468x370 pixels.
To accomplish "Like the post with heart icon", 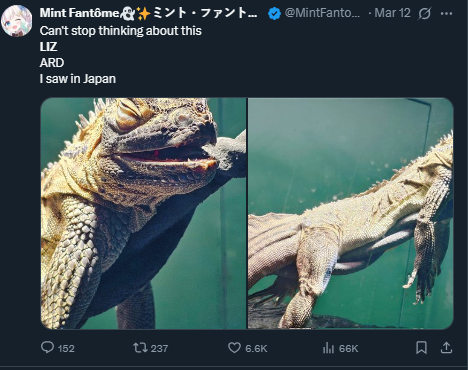I will [234, 348].
